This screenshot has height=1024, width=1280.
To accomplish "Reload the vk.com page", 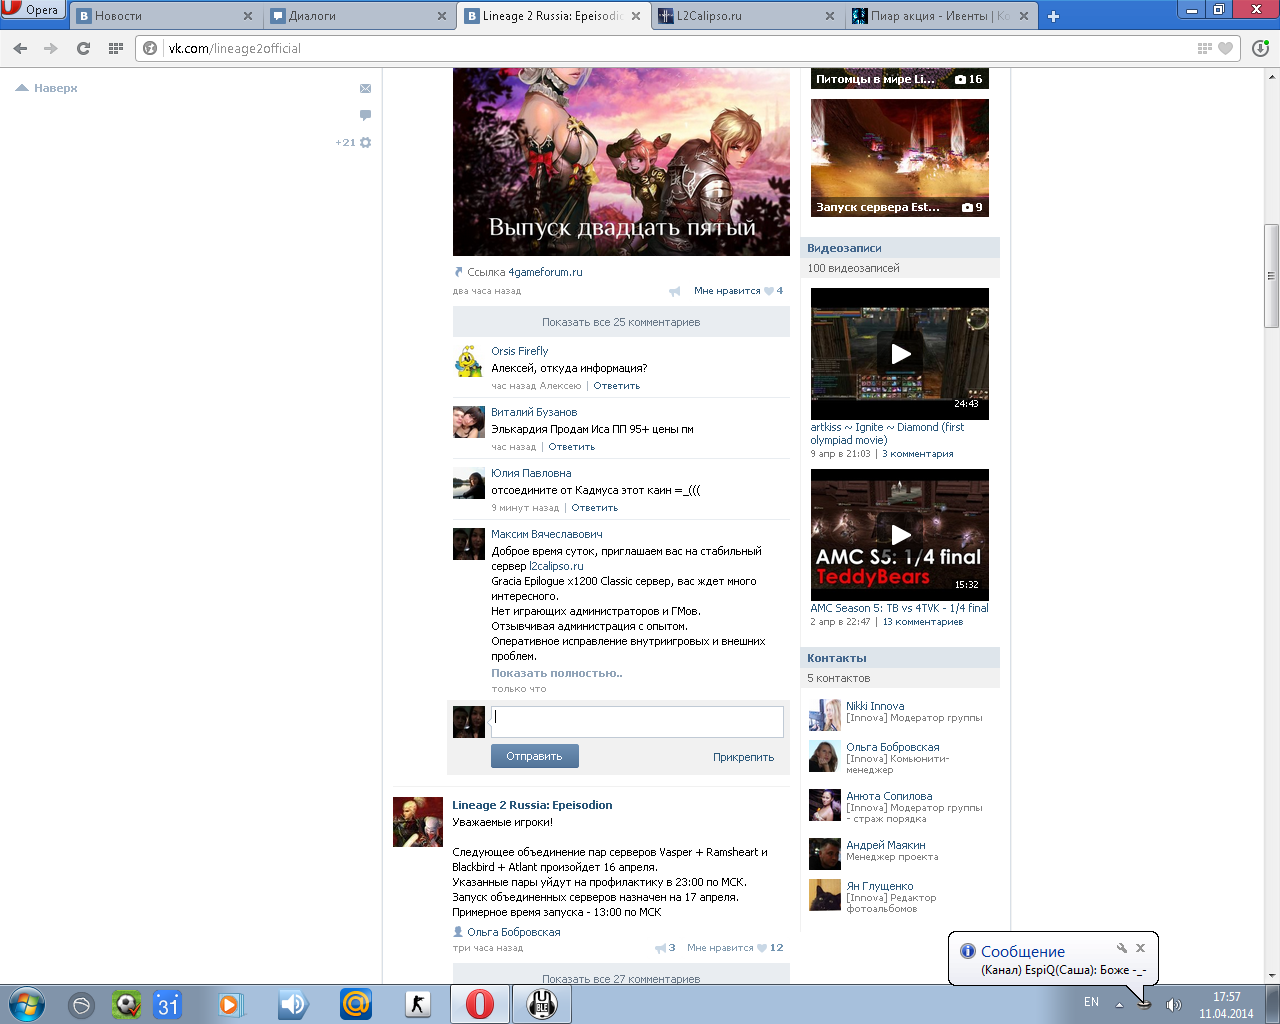I will click(x=83, y=48).
